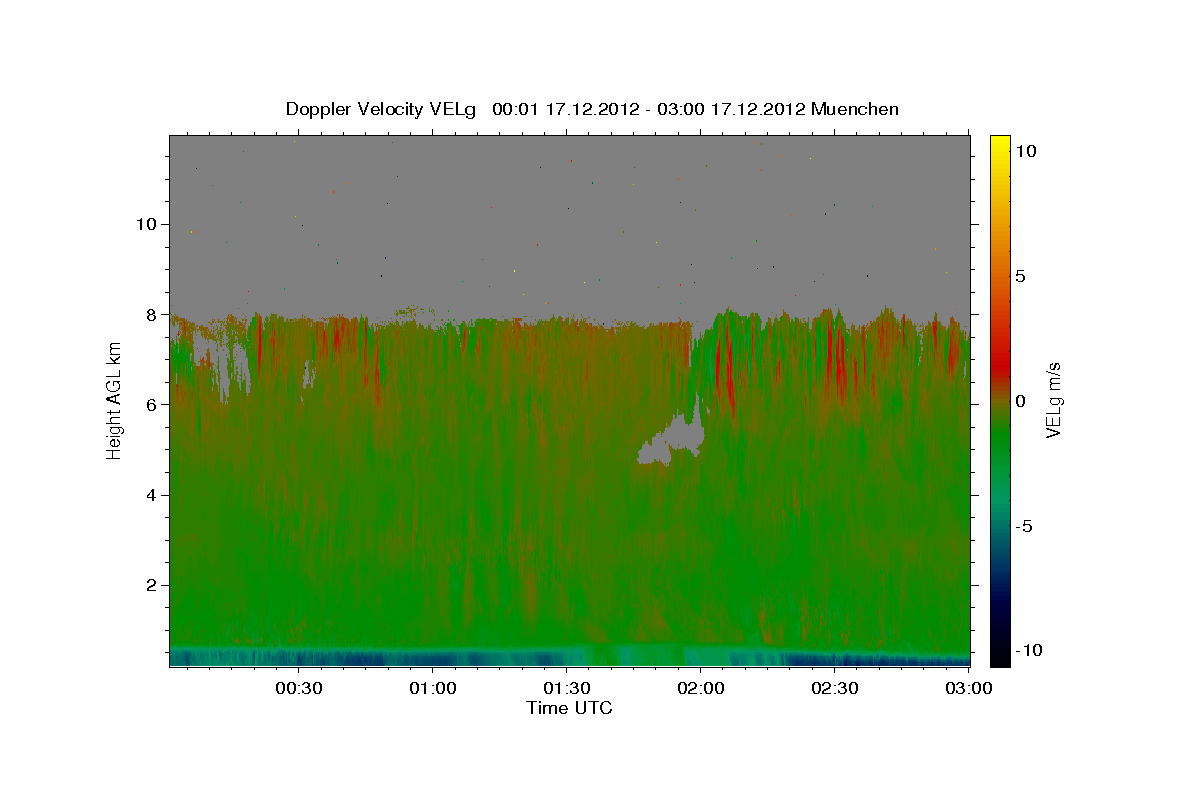Pick the yellow top of the colorbar

click(x=1000, y=145)
